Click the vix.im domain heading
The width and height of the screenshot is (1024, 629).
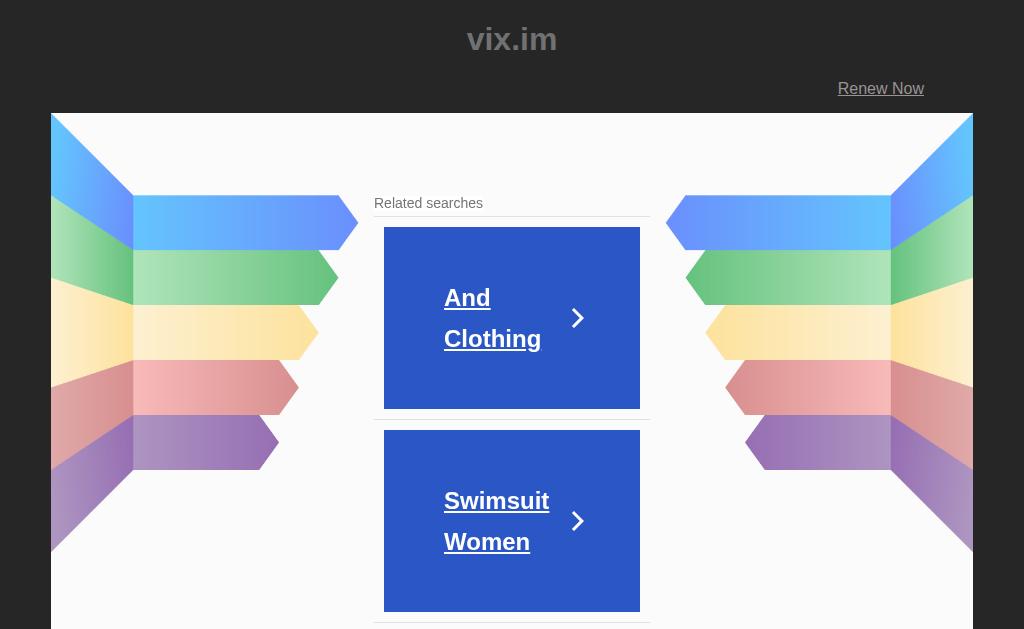(x=512, y=39)
